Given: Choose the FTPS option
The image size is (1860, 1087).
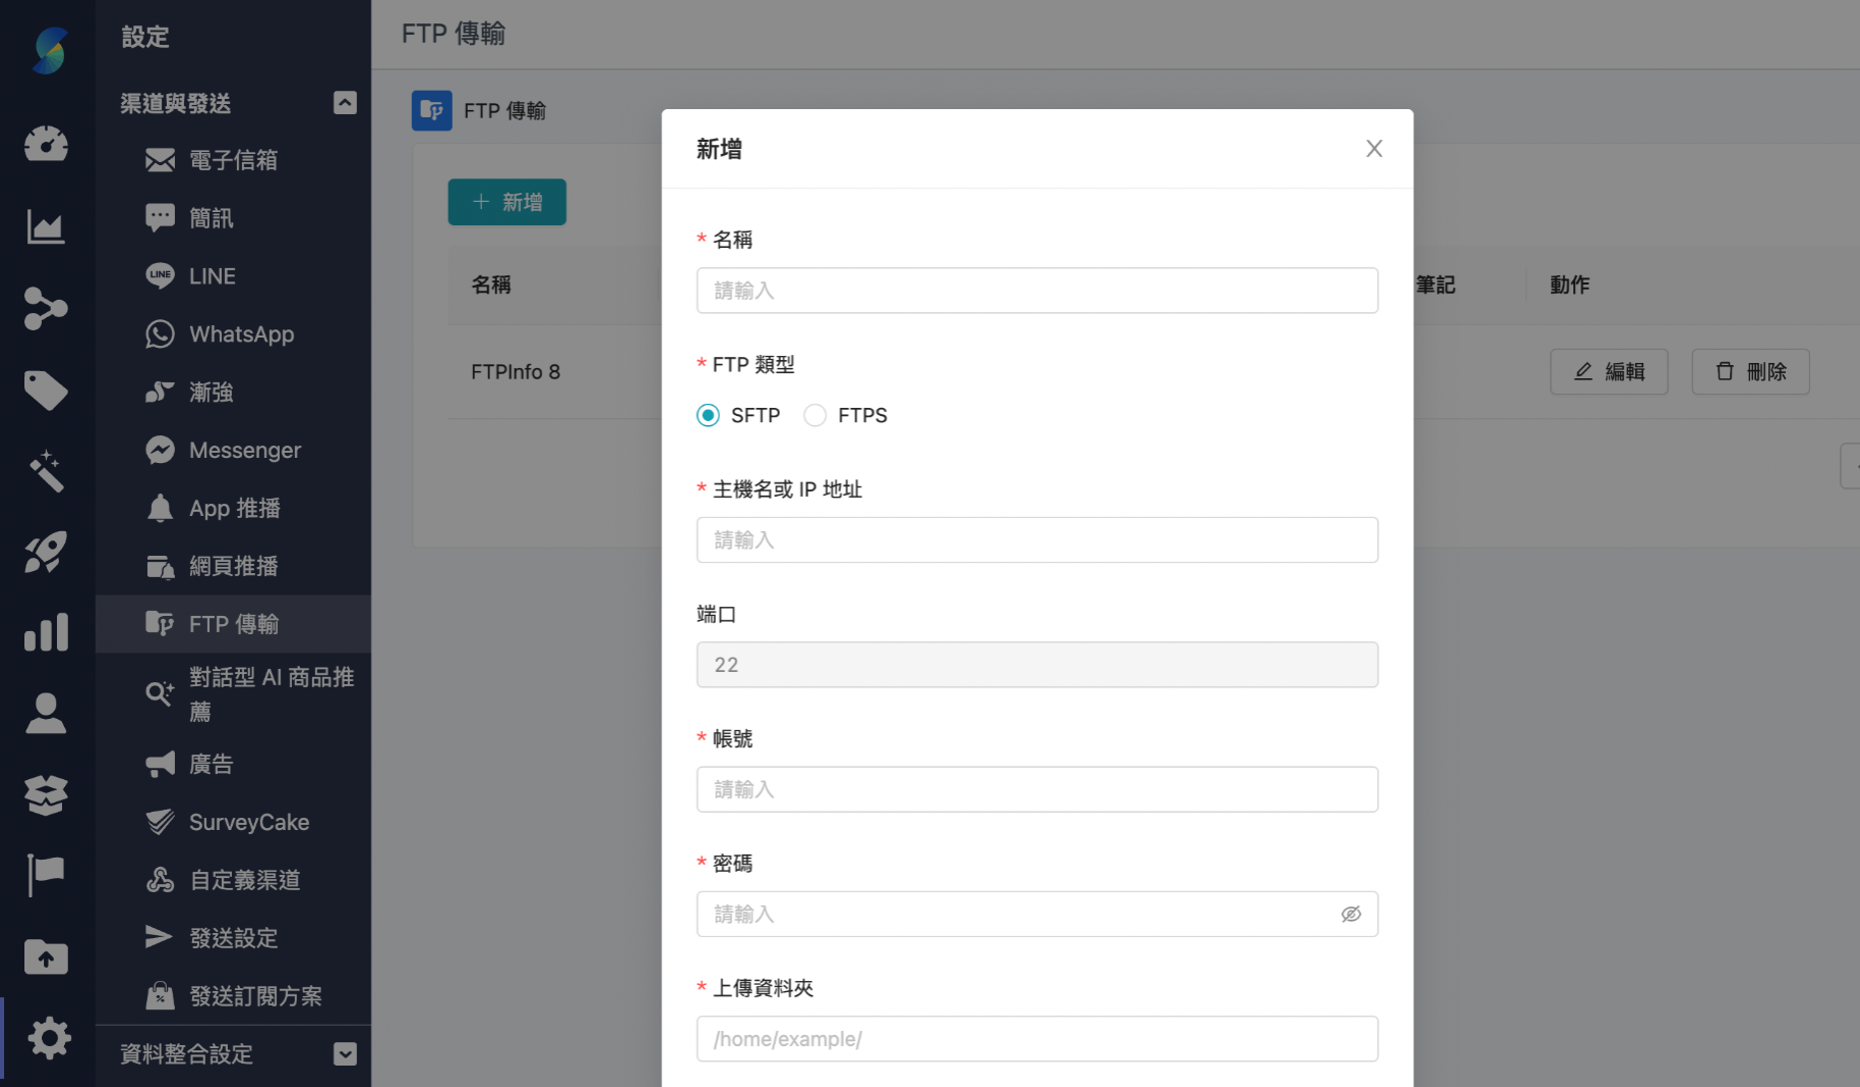Looking at the screenshot, I should point(814,414).
